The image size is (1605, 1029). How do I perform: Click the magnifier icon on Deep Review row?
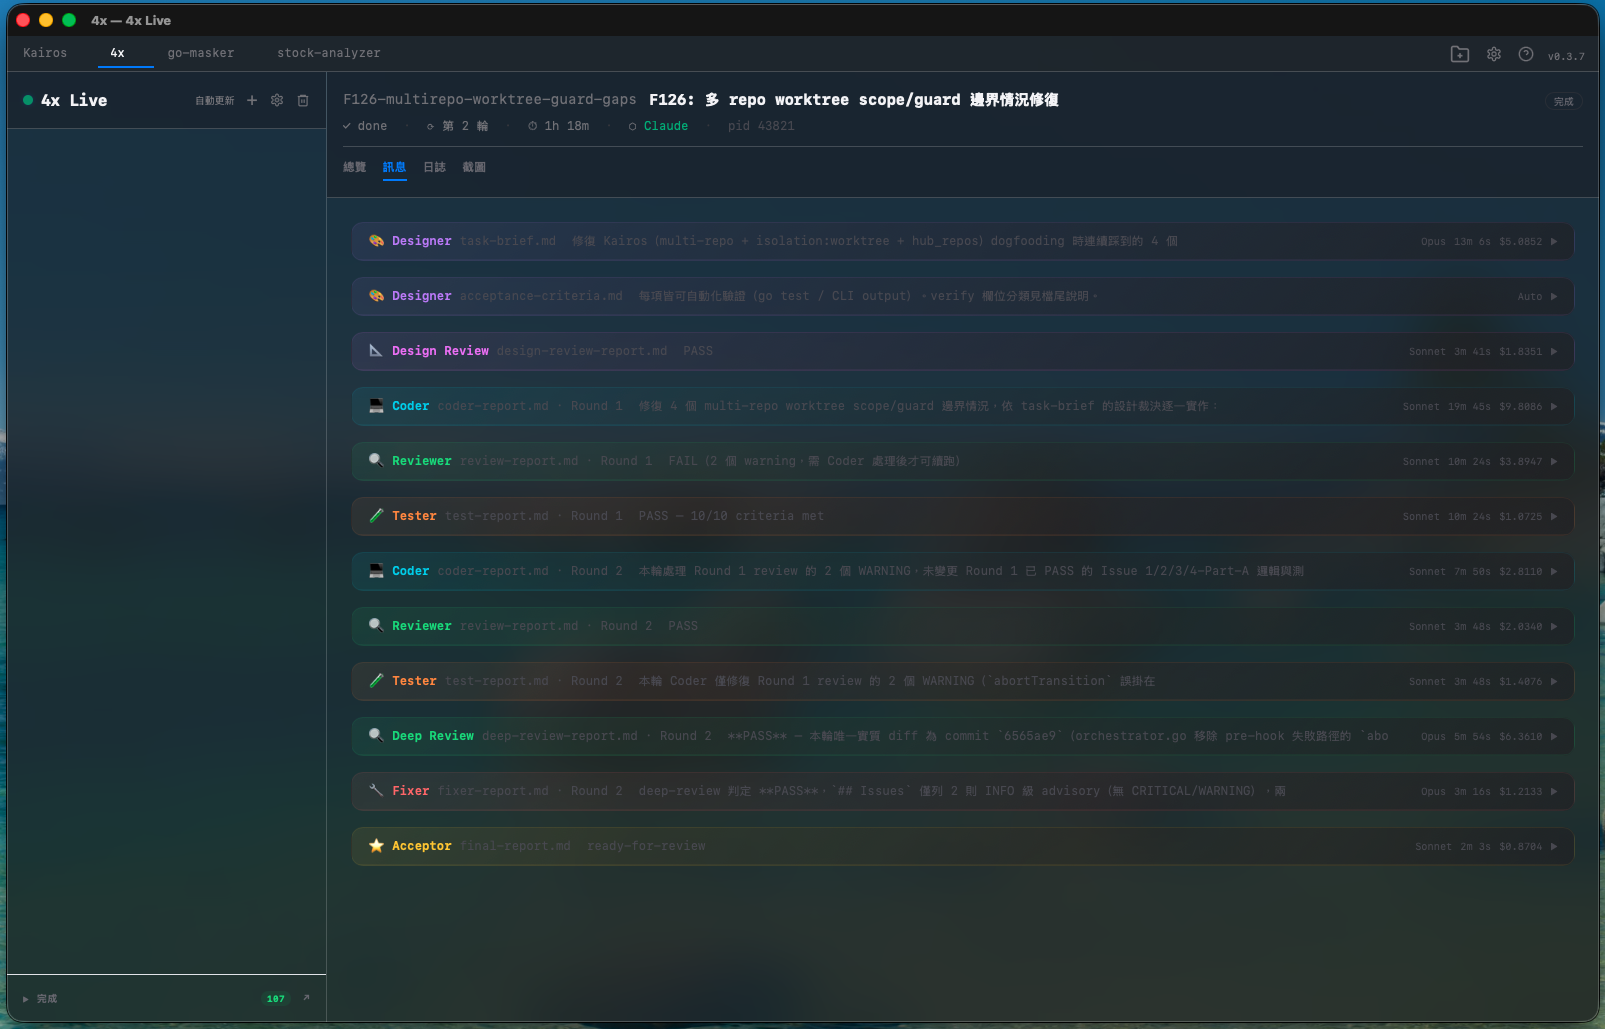click(376, 736)
